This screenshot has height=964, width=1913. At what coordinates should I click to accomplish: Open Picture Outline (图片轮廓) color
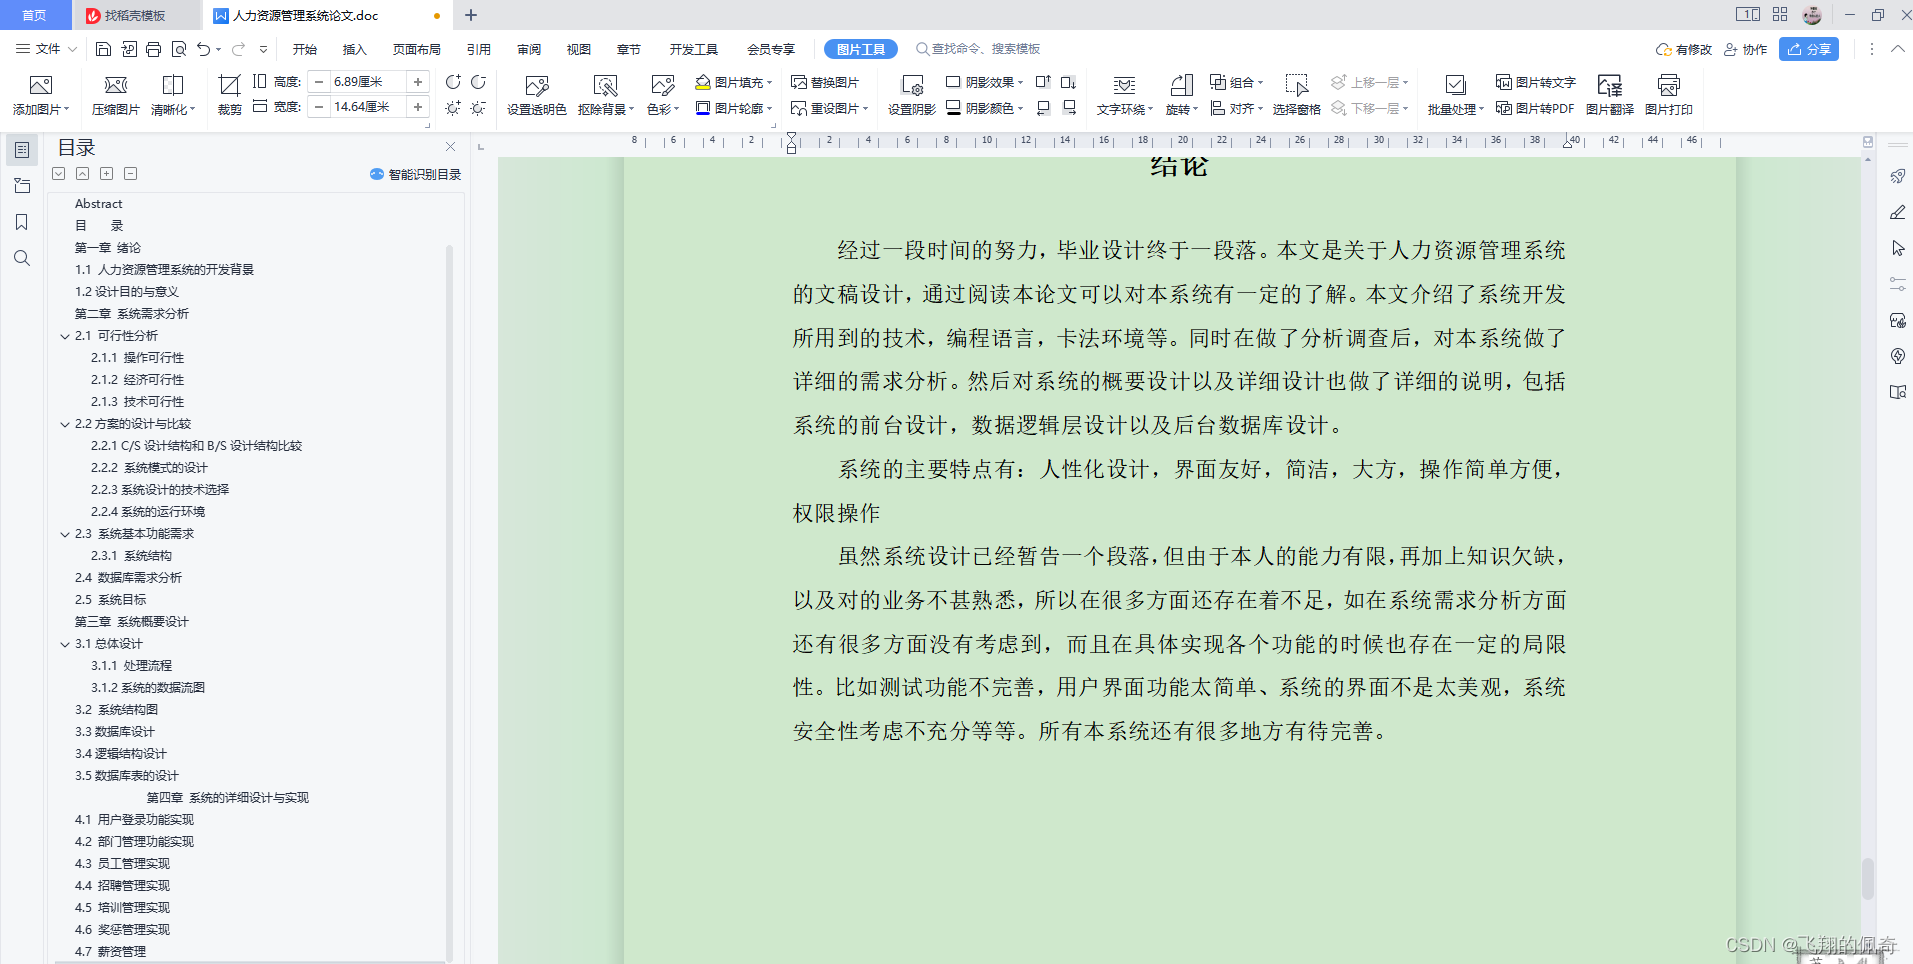tap(734, 108)
